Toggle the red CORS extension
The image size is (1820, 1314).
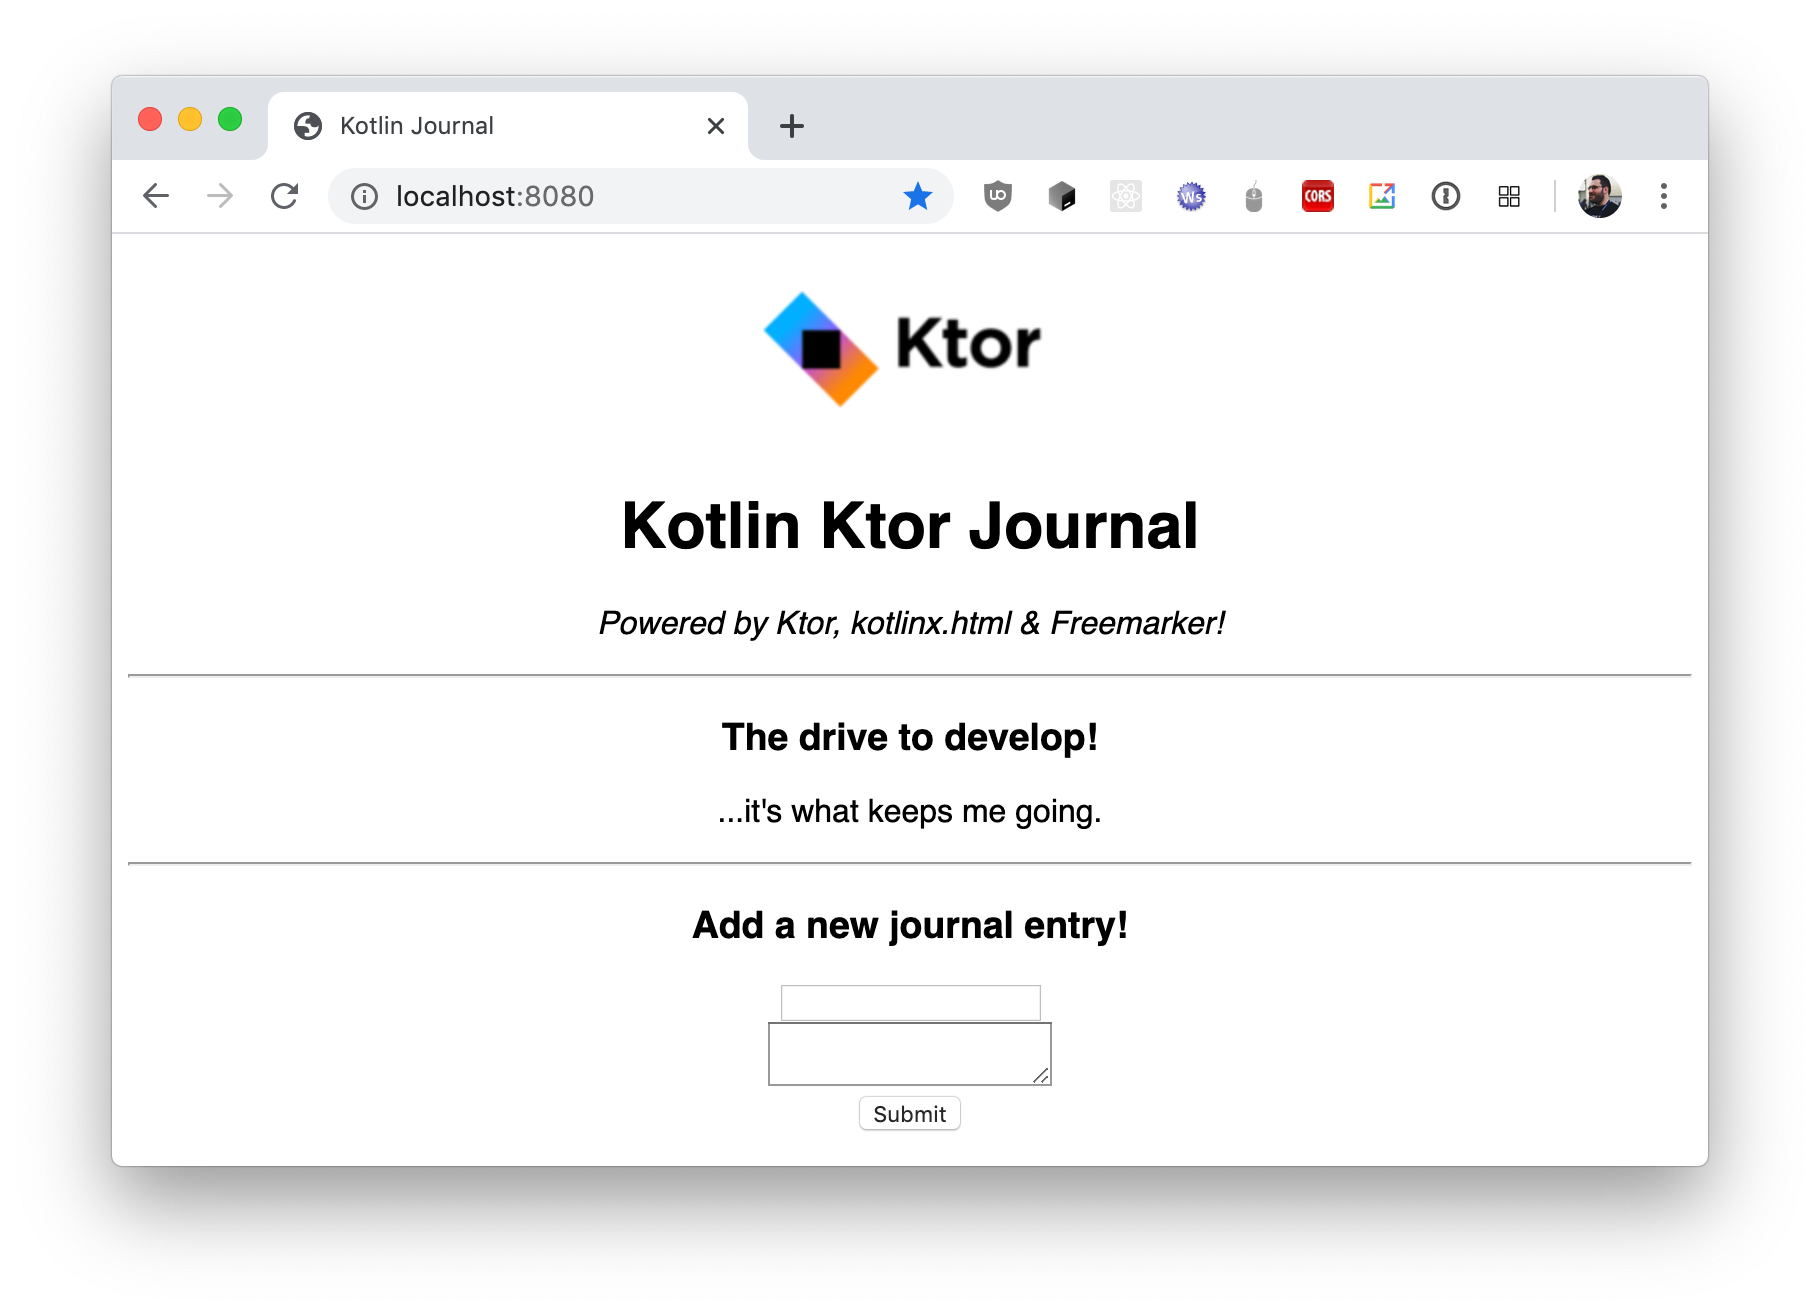(1318, 196)
